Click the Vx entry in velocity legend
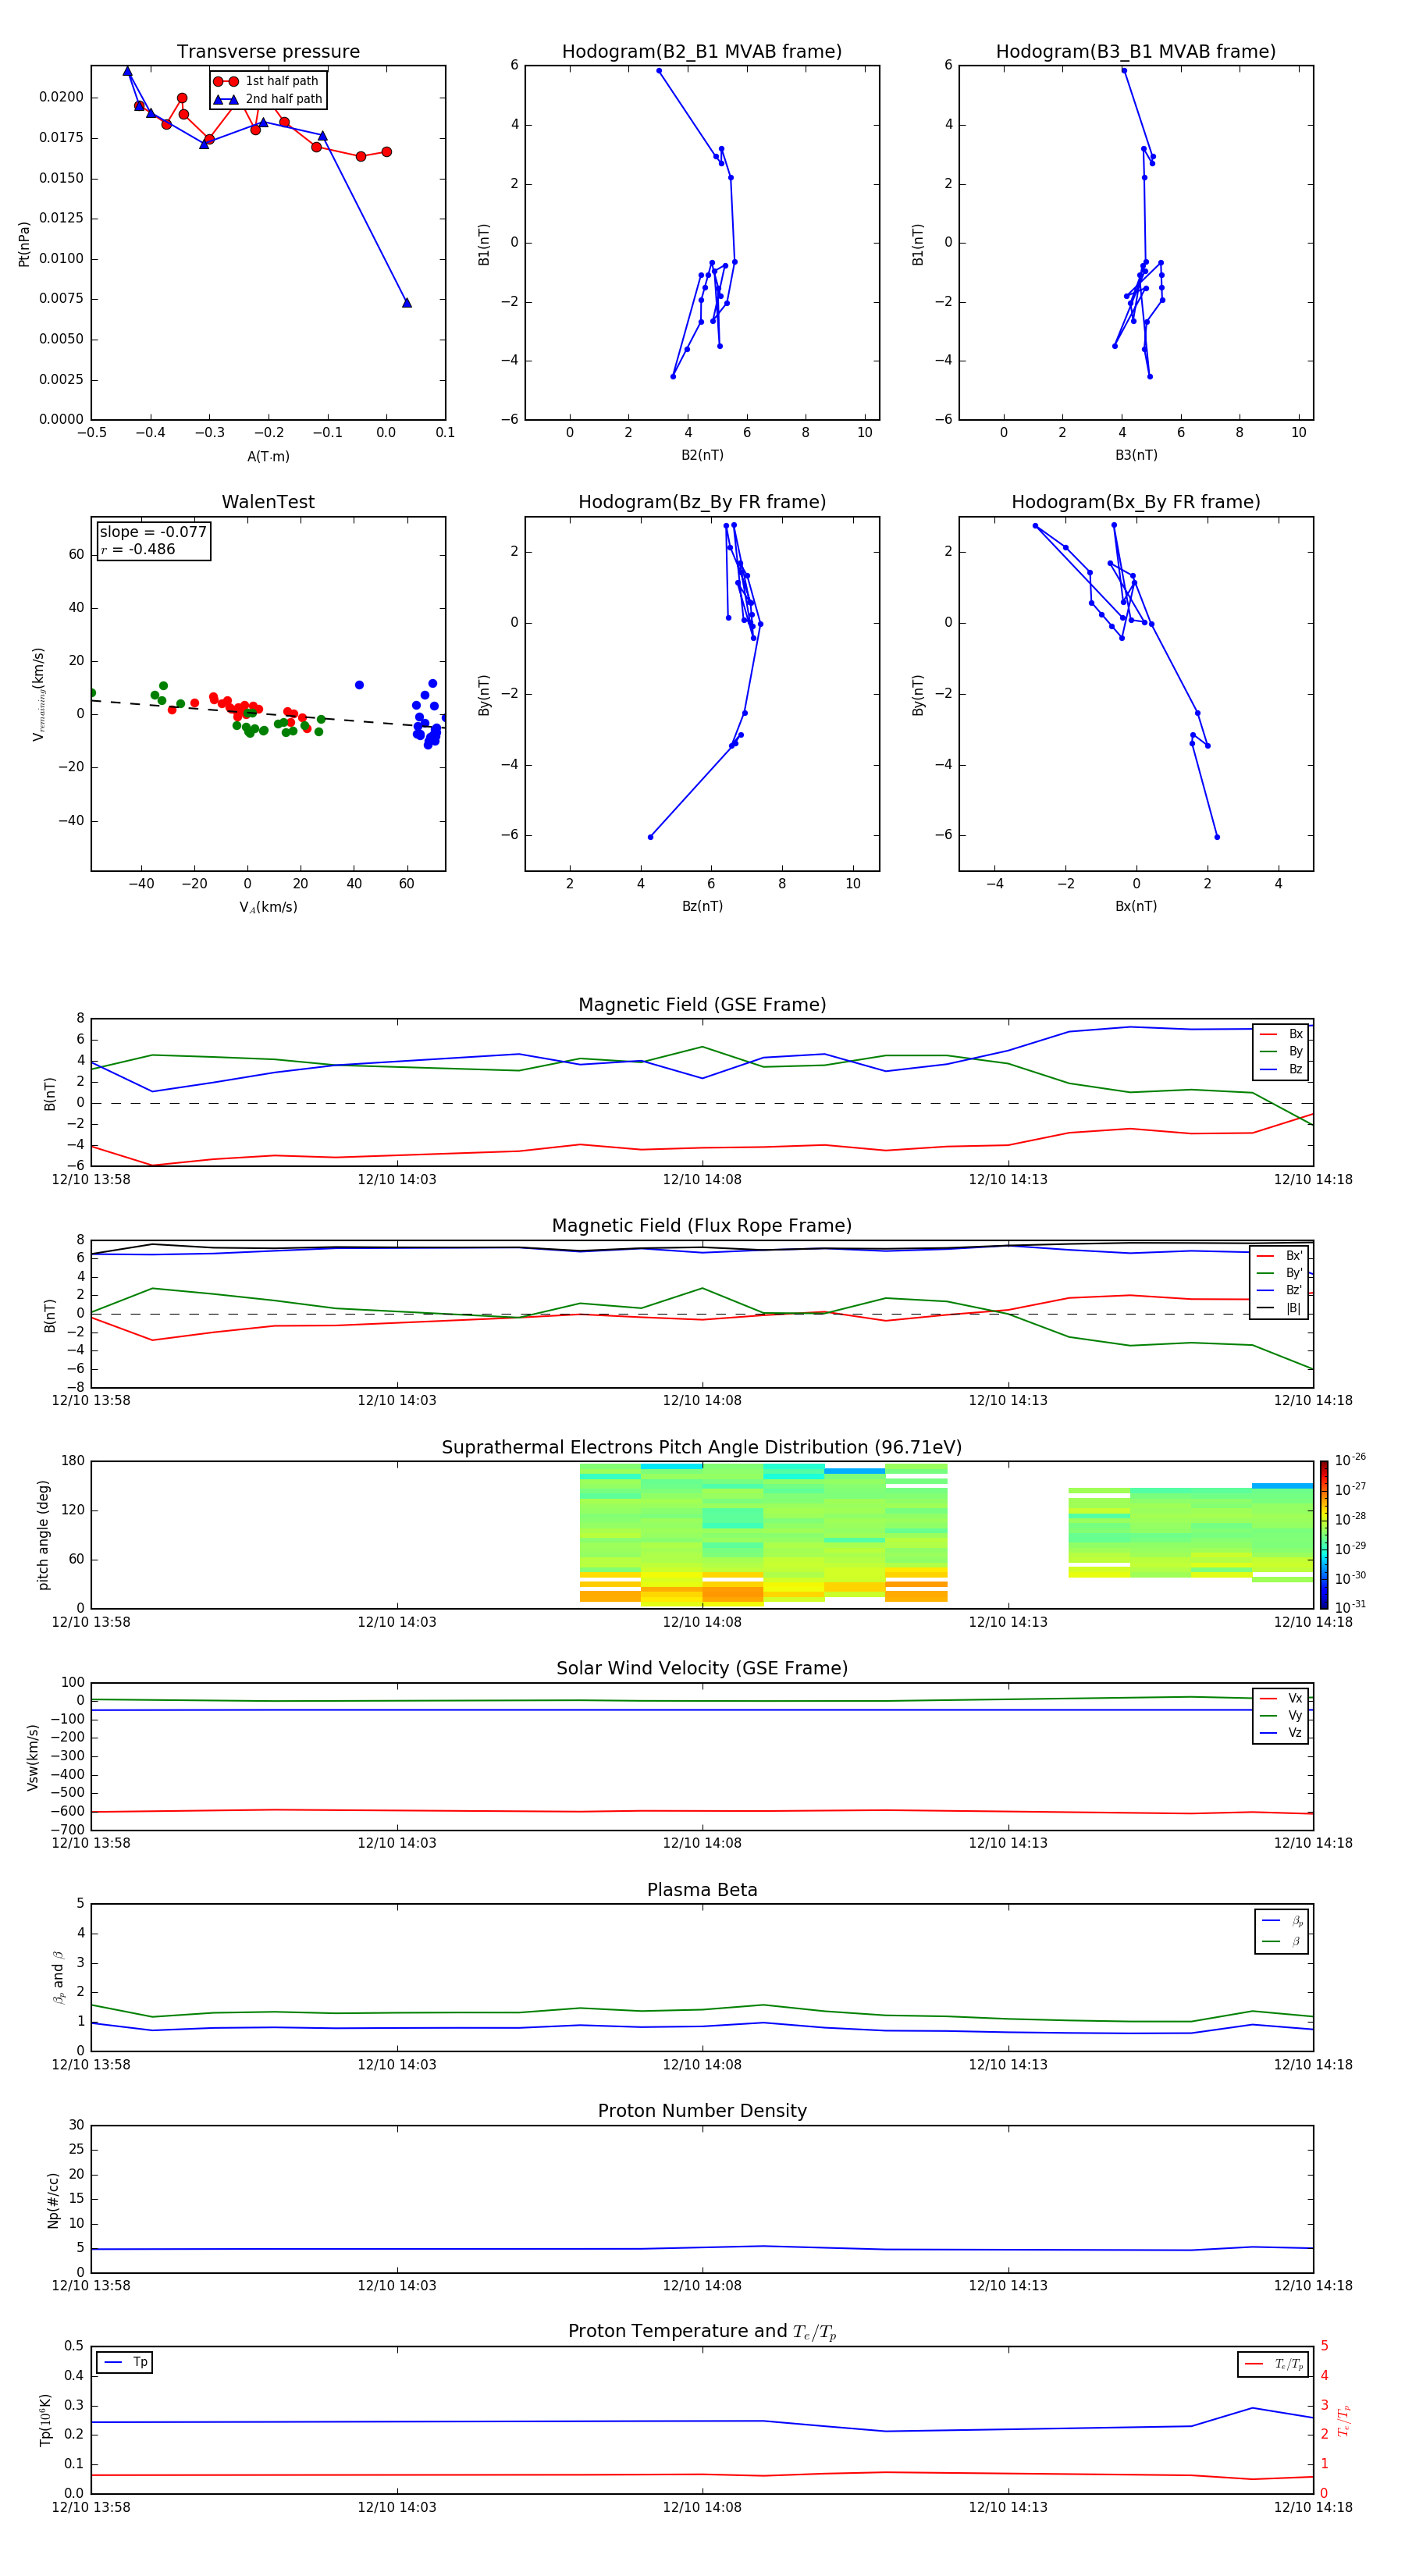 coord(1281,1698)
